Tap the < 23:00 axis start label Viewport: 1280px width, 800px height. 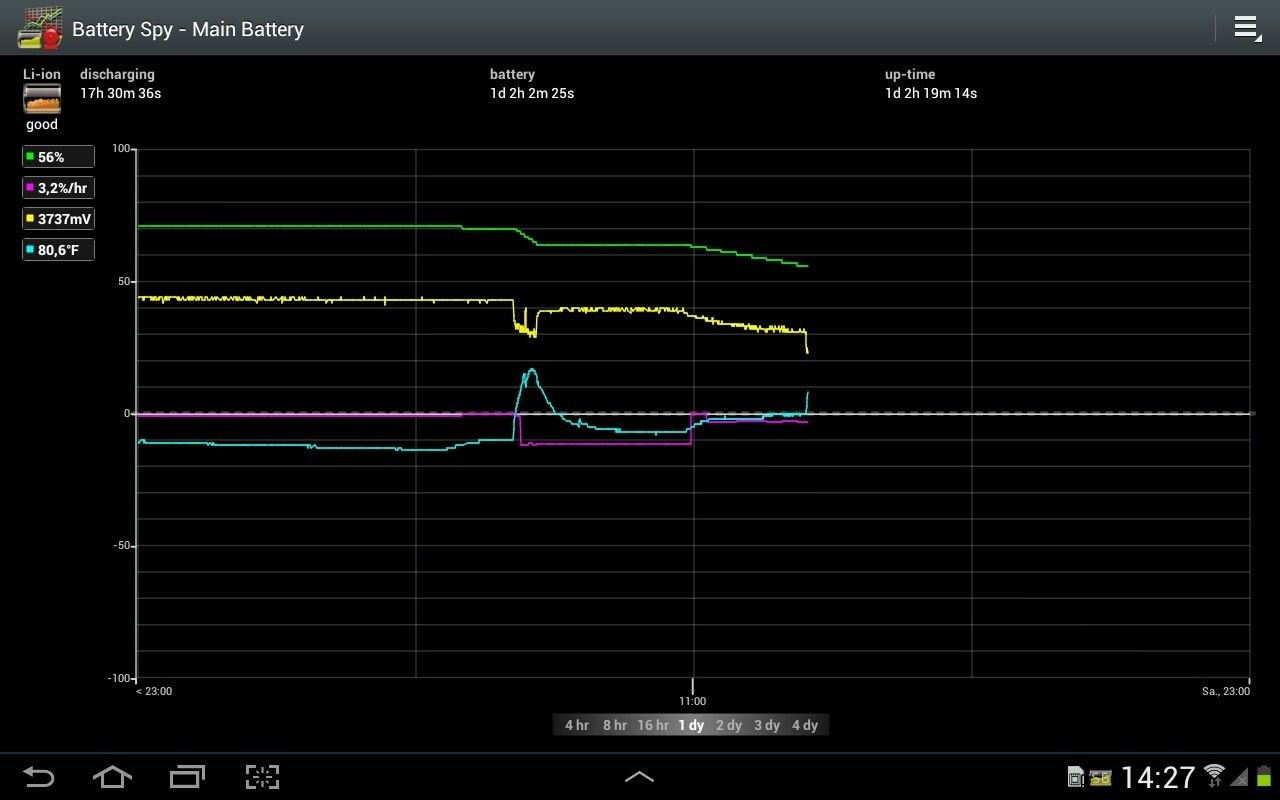coord(154,691)
